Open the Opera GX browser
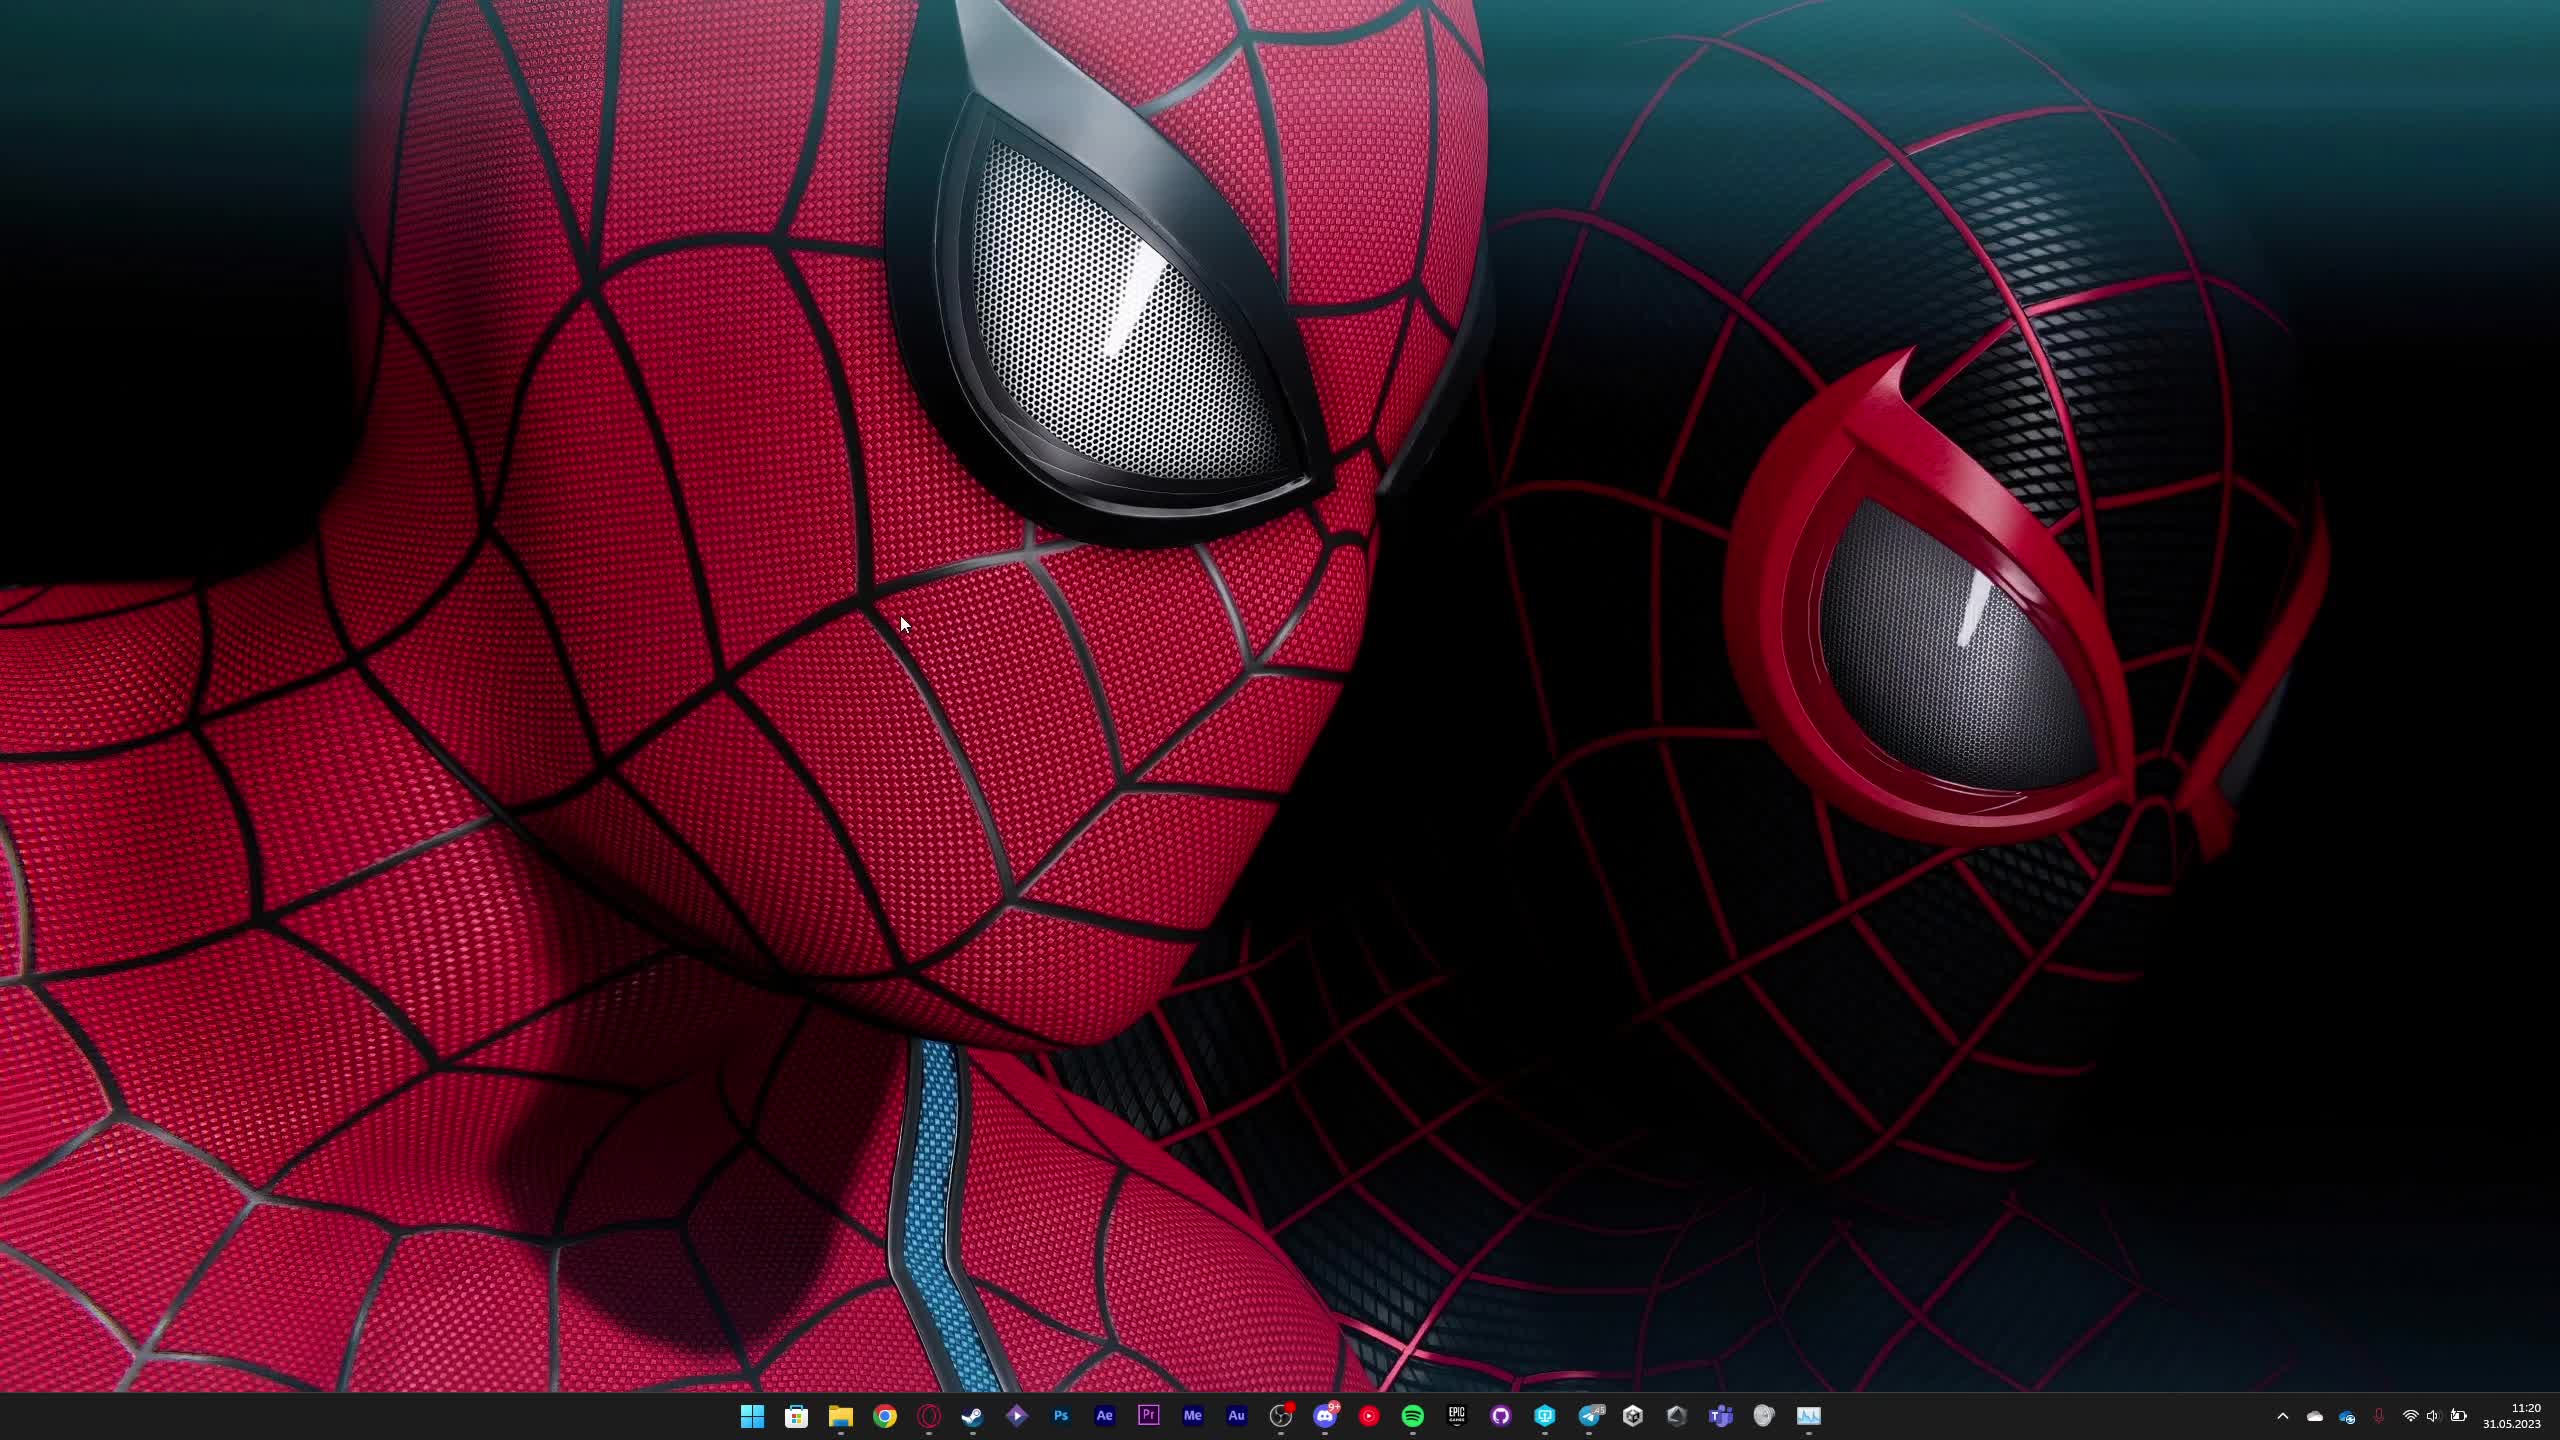The height and width of the screenshot is (1440, 2560). (x=928, y=1415)
